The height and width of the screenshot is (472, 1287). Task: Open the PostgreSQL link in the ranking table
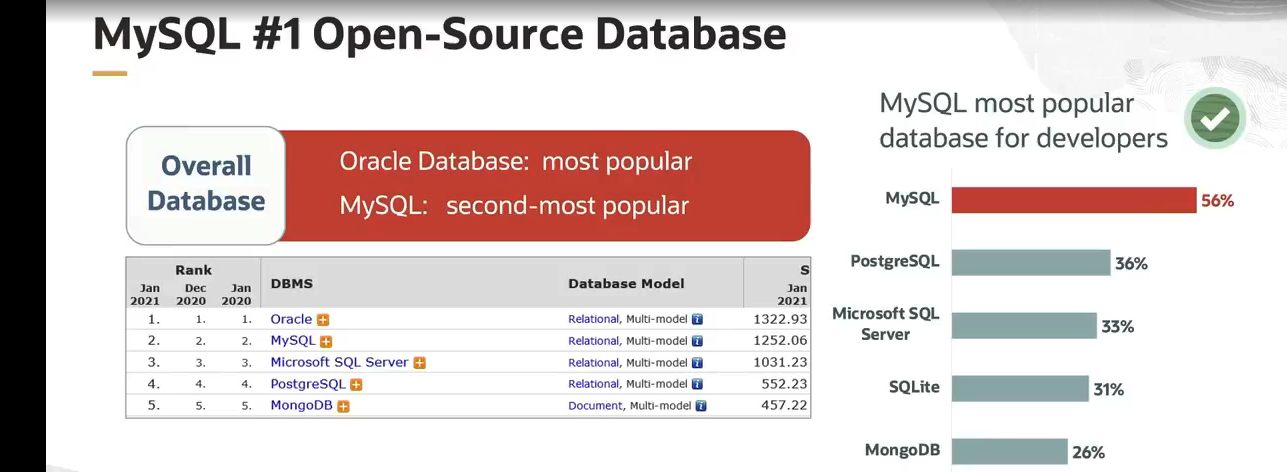coord(307,384)
